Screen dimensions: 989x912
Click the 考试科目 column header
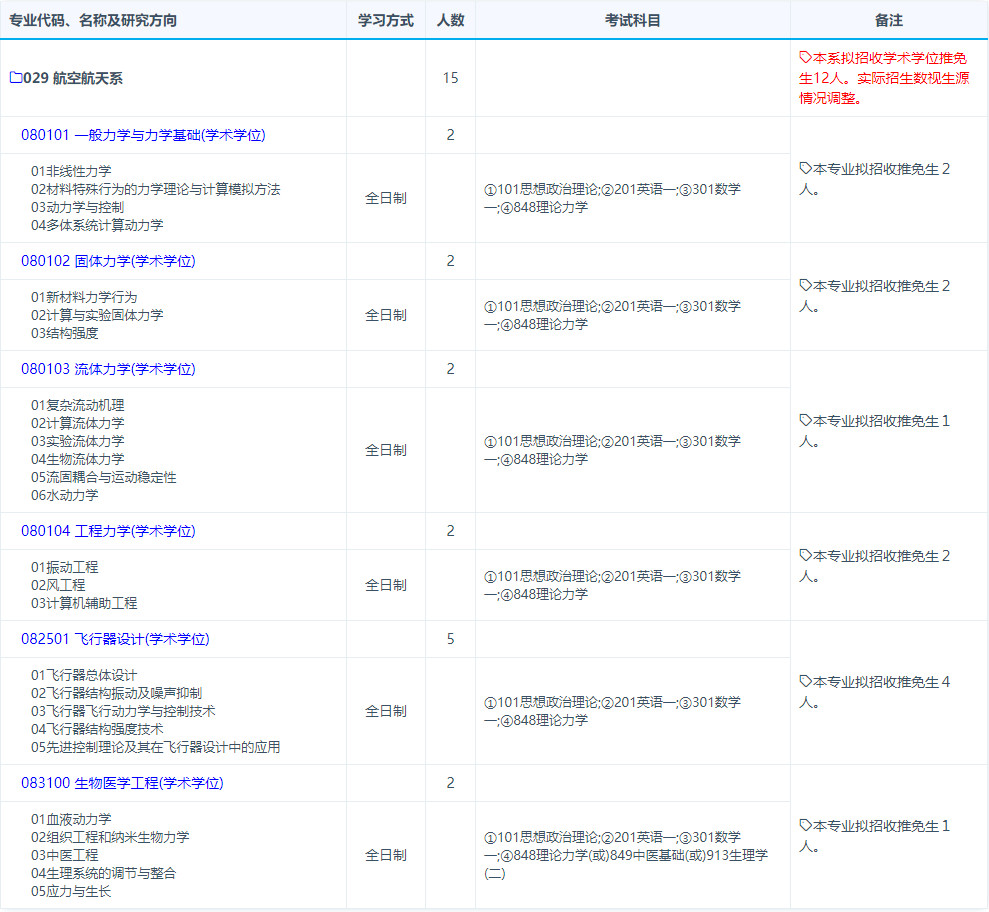click(x=632, y=20)
